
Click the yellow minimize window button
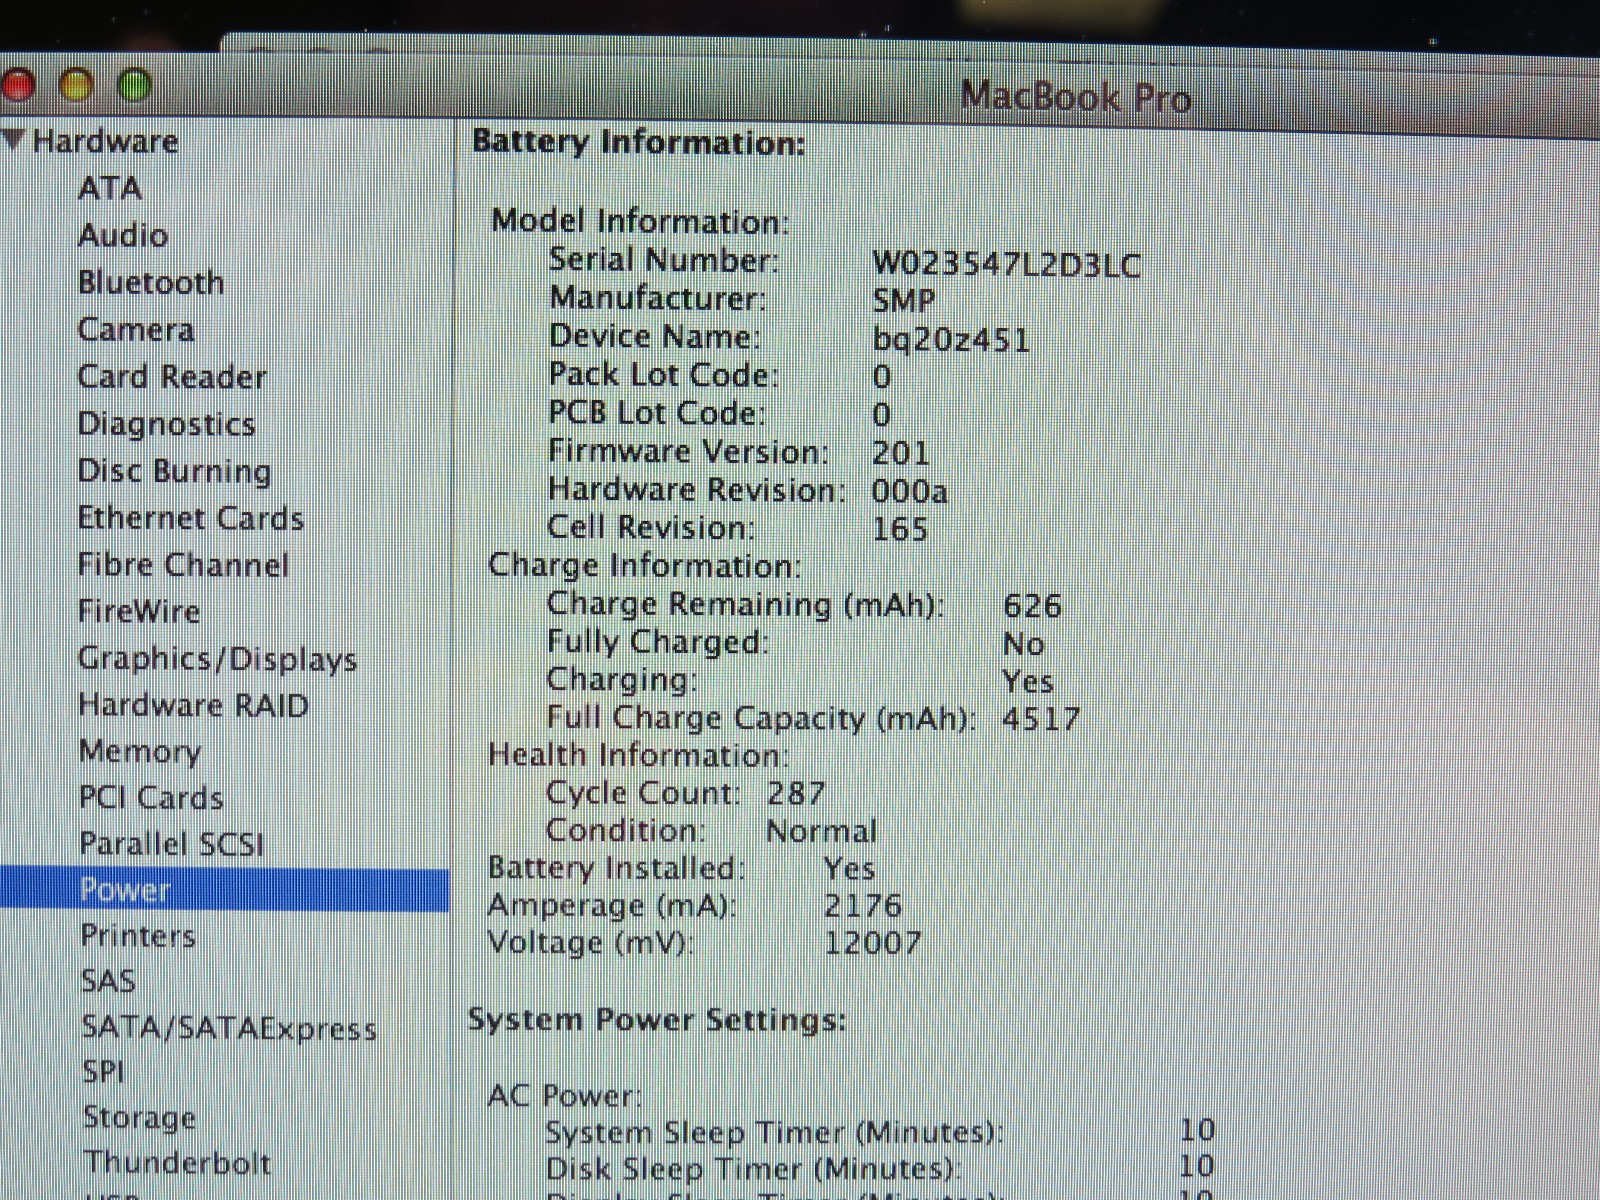point(77,86)
